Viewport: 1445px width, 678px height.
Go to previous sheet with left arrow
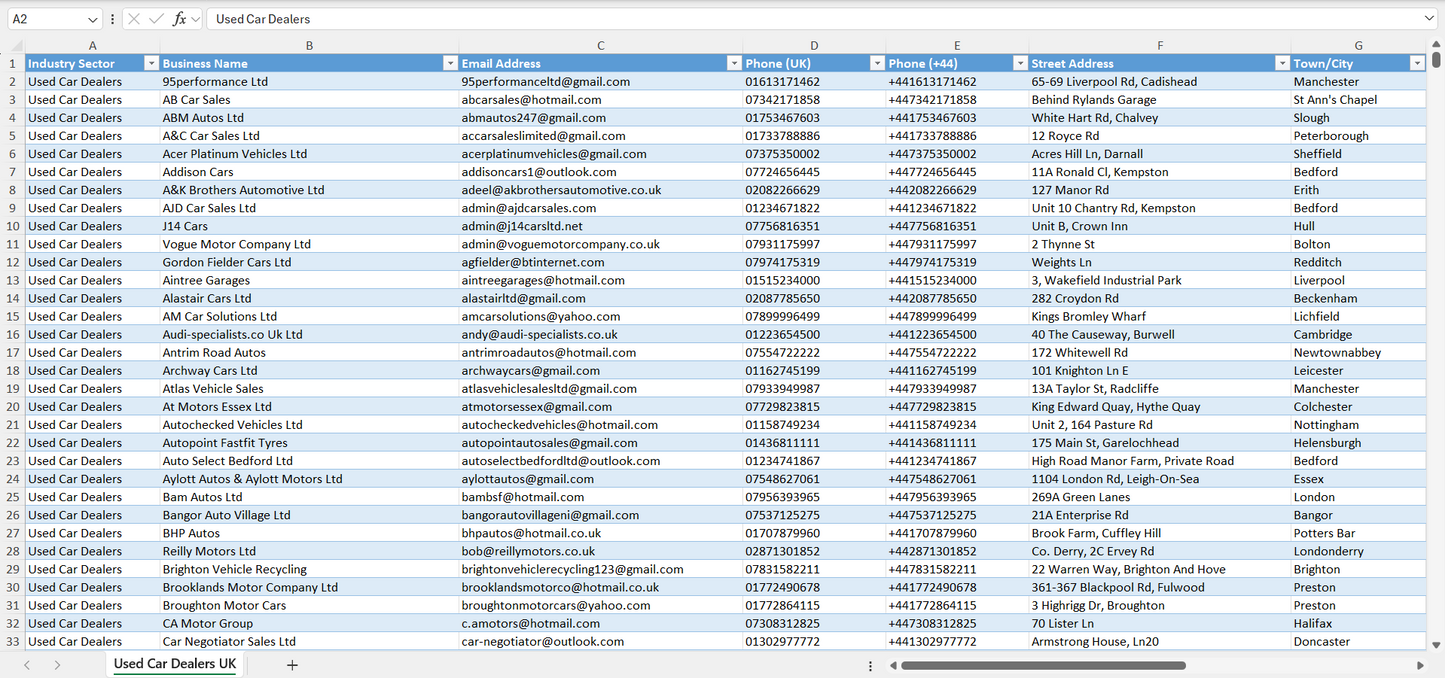27,665
